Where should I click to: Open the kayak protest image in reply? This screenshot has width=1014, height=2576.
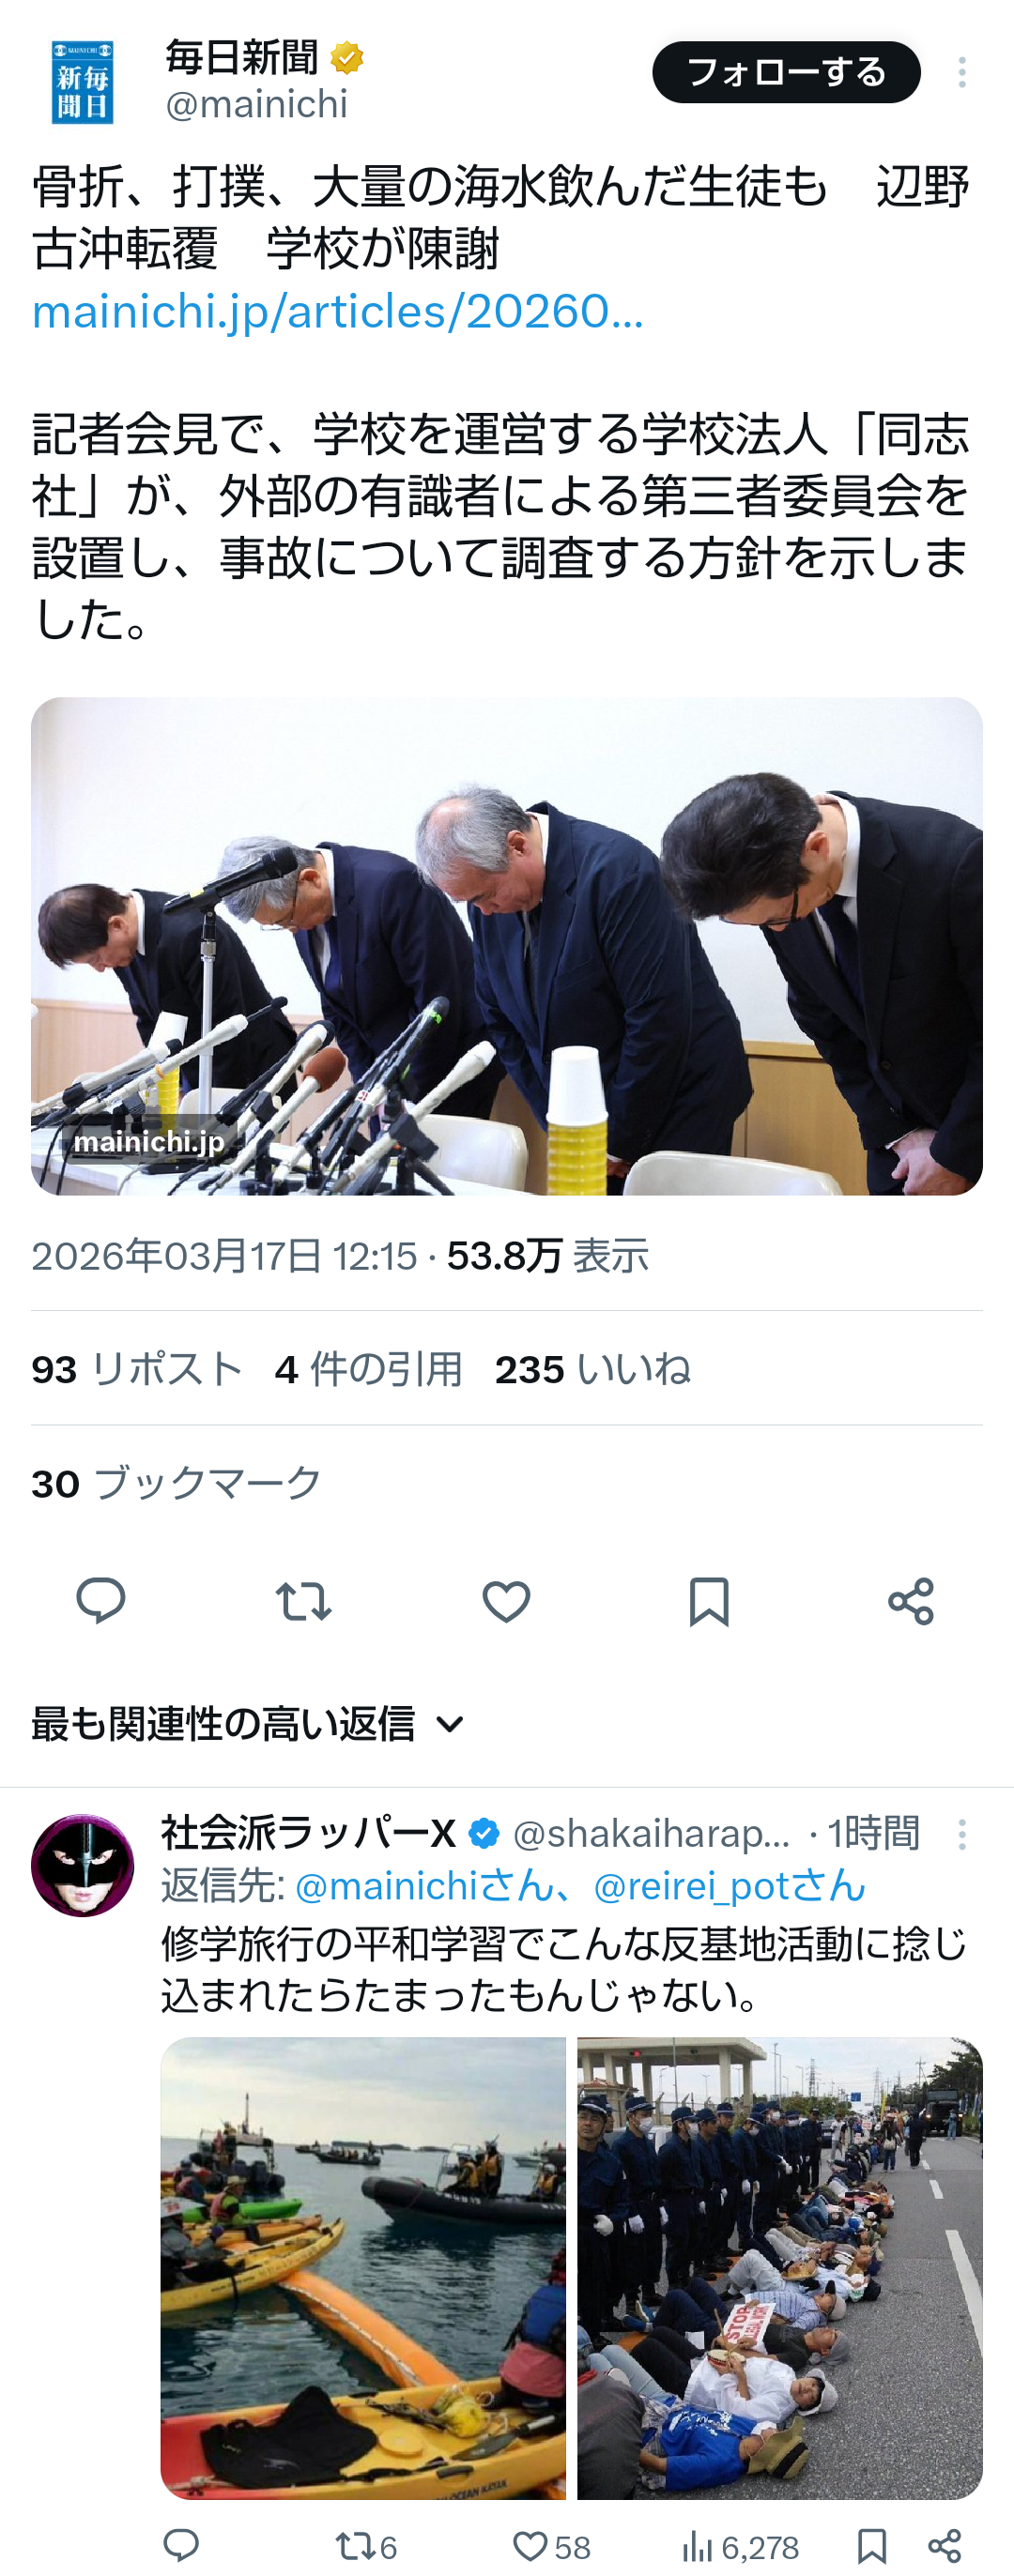point(363,2268)
